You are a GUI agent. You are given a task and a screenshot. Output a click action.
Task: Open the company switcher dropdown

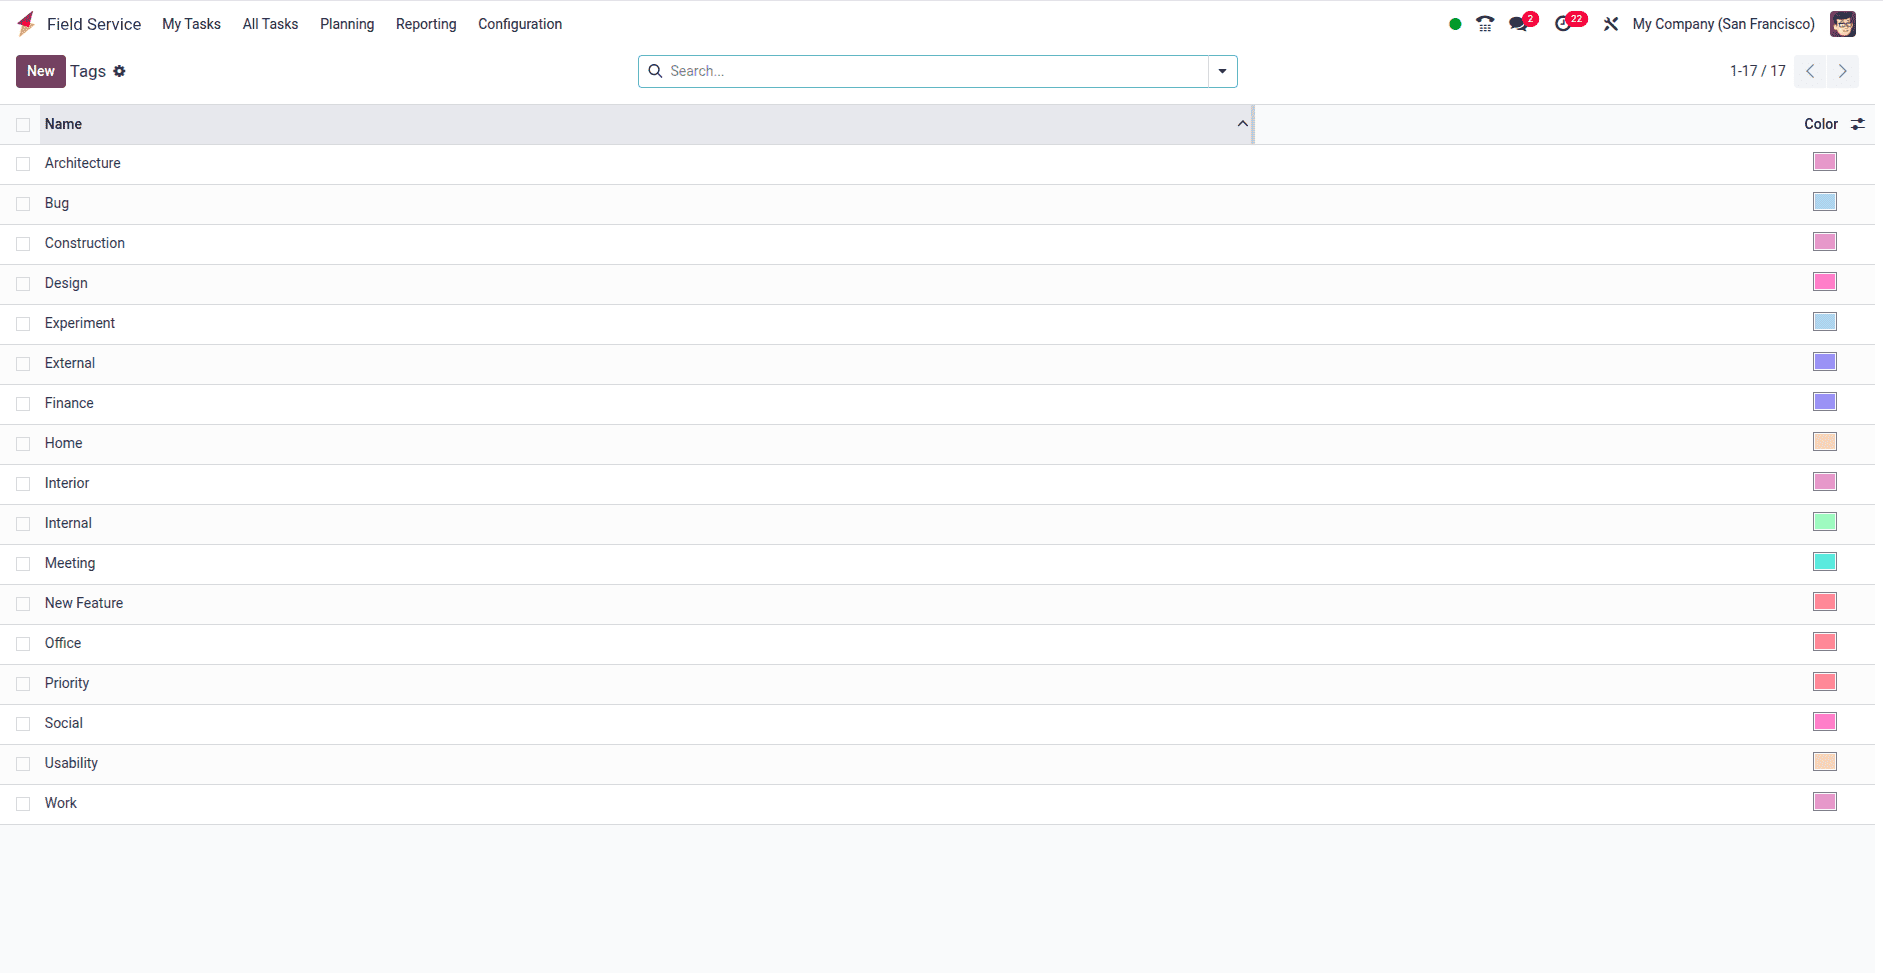(1723, 24)
